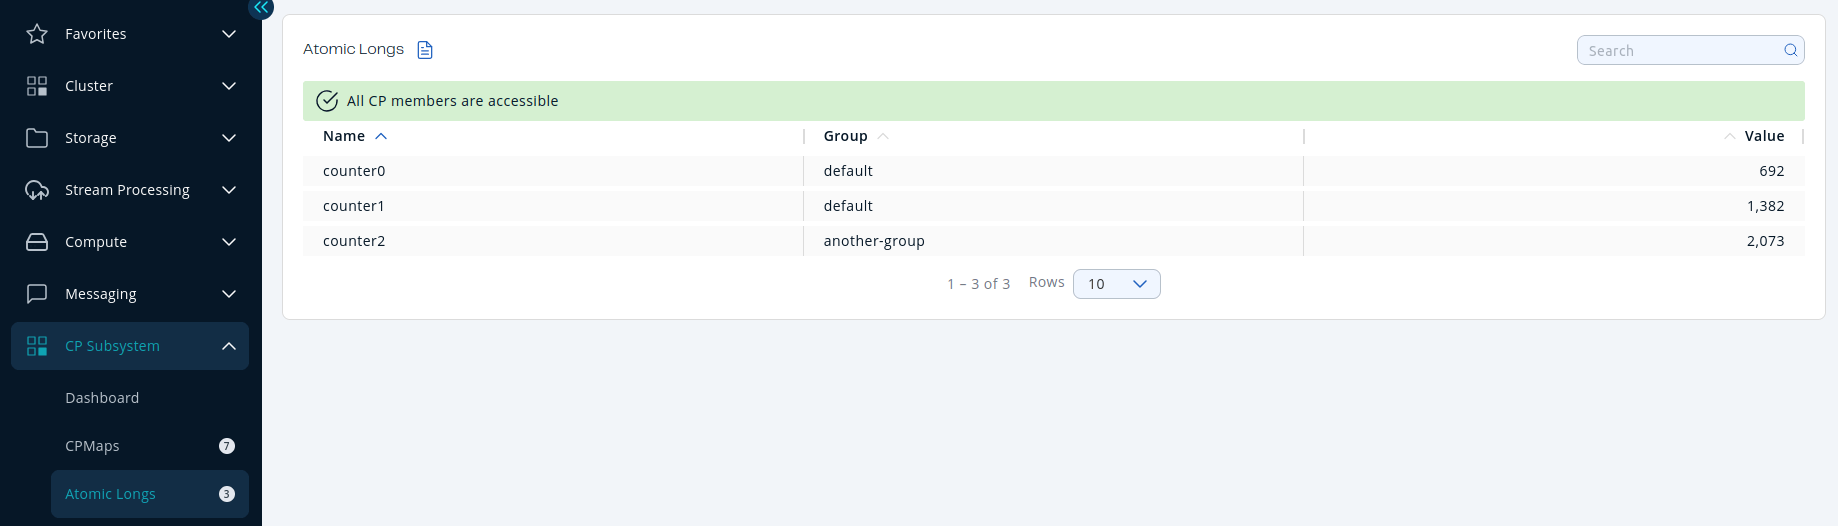Click the Storage folder icon
Screen dimensions: 1838x526
37,138
